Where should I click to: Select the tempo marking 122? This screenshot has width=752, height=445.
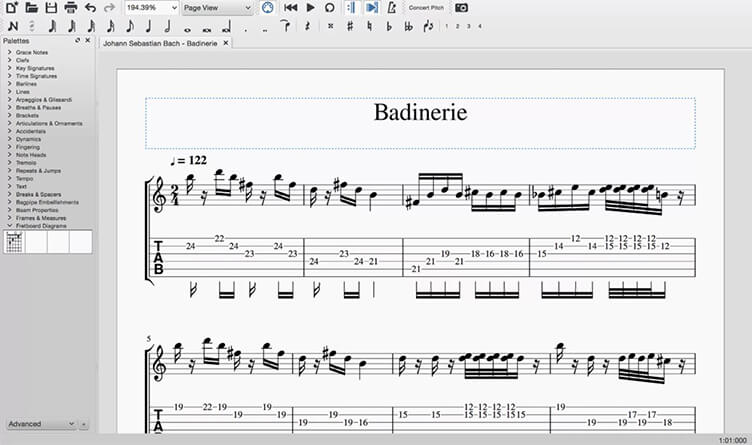click(x=188, y=160)
